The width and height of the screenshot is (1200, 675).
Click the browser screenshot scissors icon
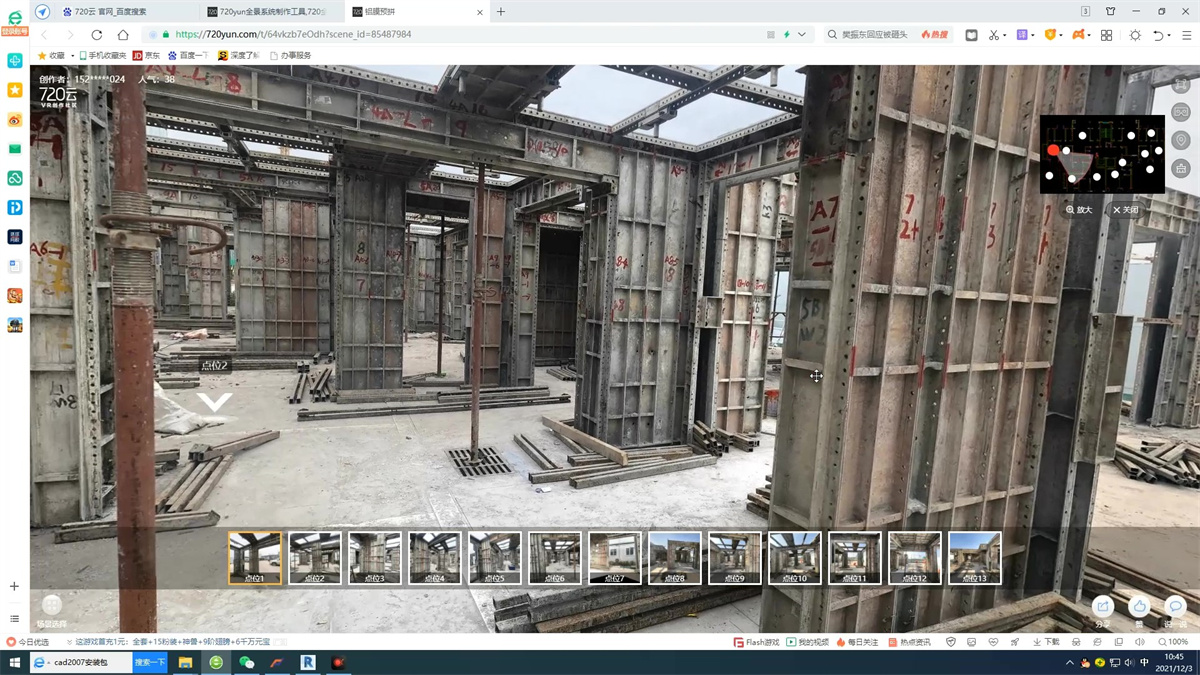(994, 35)
